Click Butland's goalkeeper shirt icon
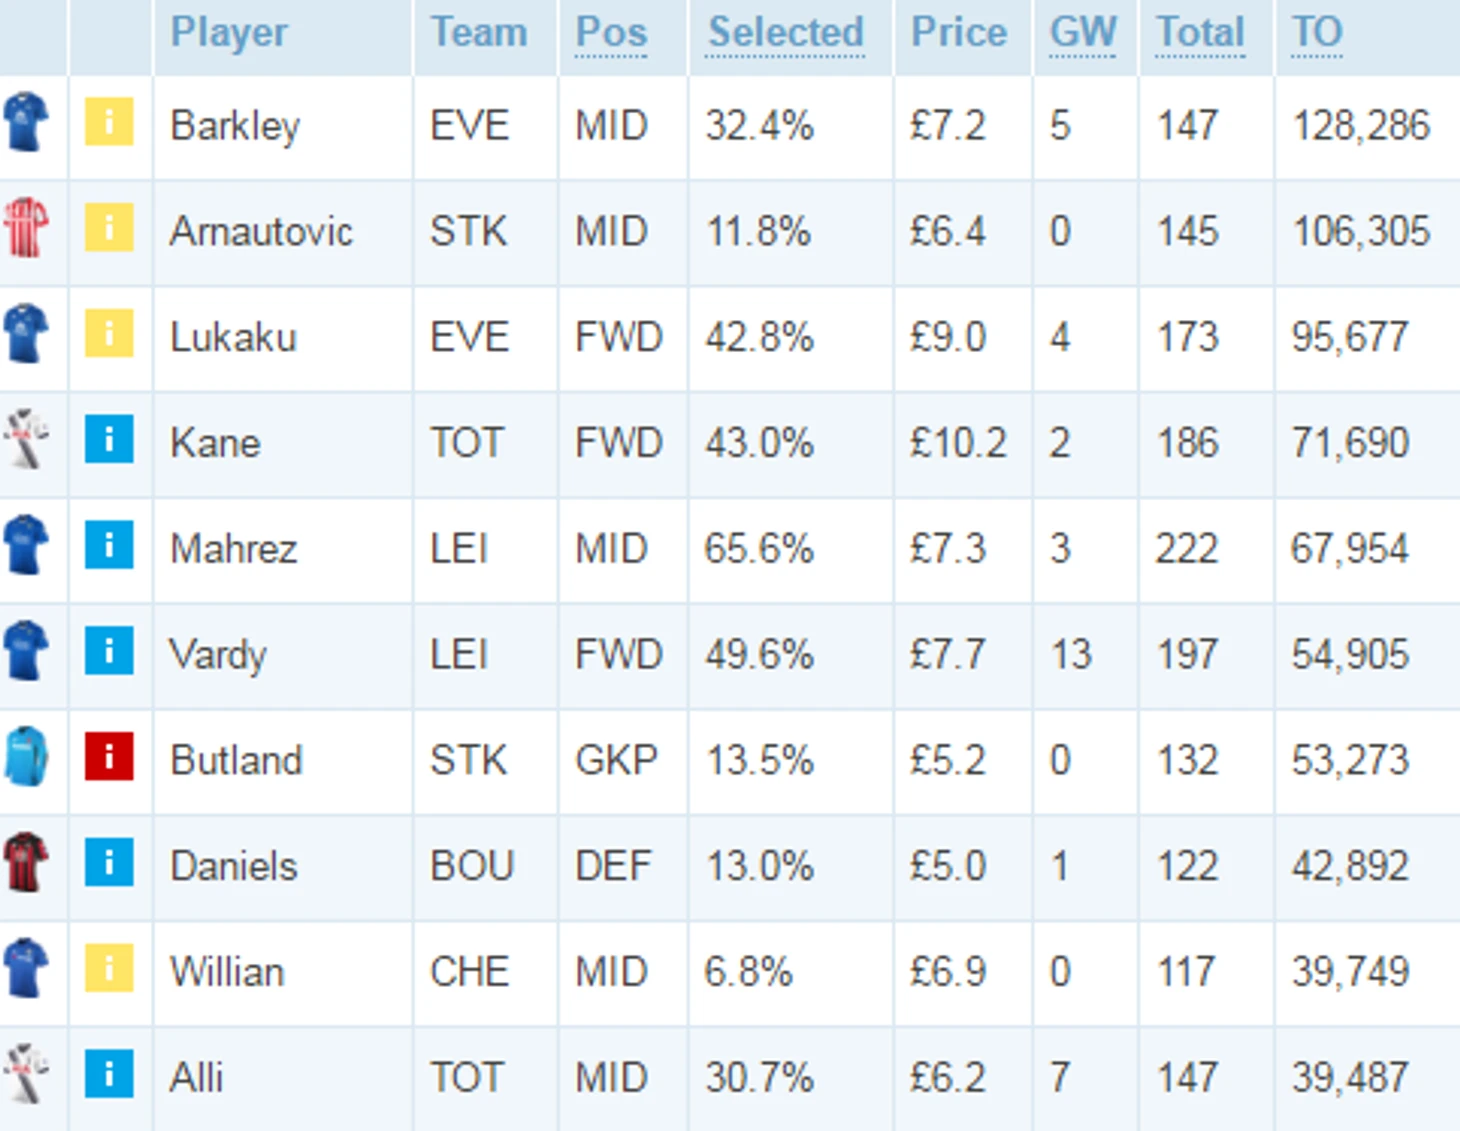 (26, 757)
